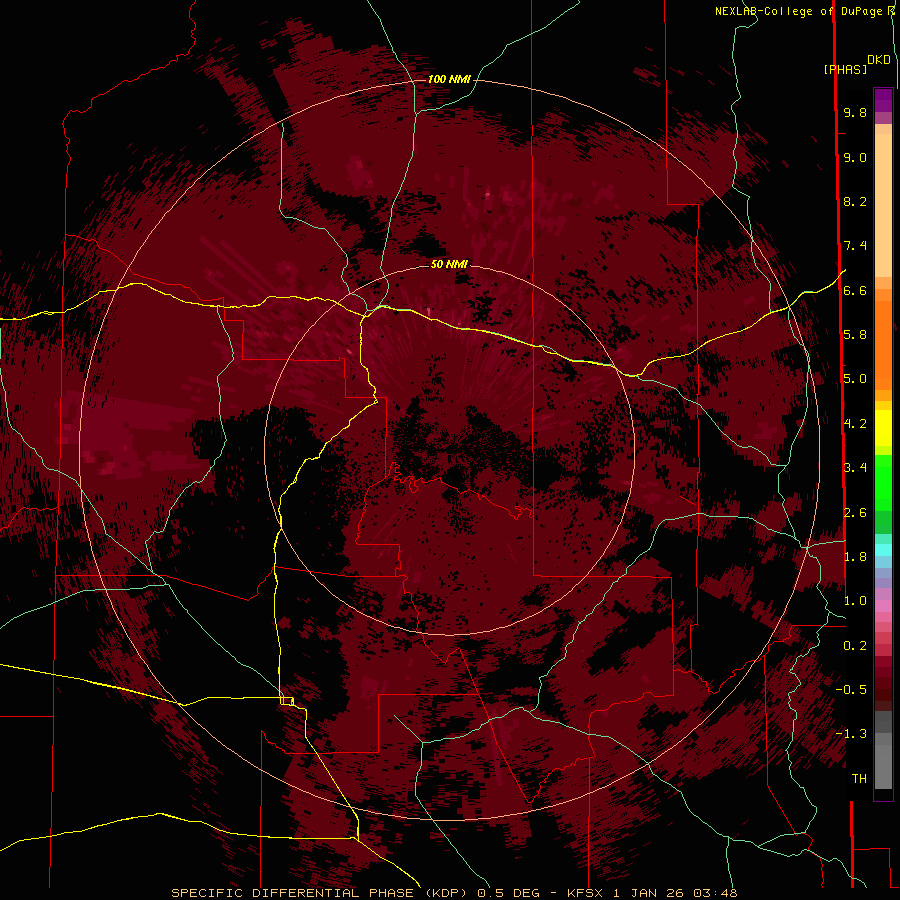Select the "1.8" scale value
Image resolution: width=900 pixels, height=900 pixels.
click(x=855, y=557)
